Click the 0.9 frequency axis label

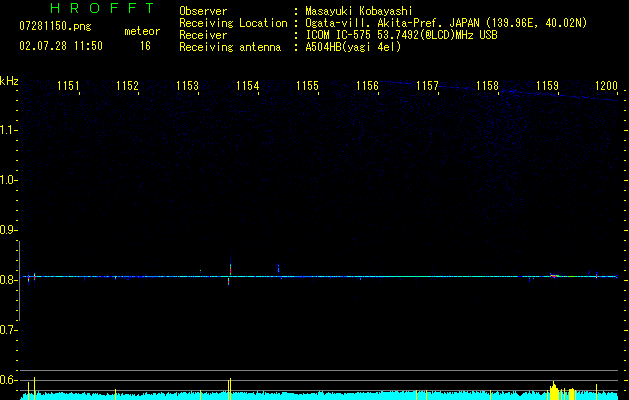(7, 230)
